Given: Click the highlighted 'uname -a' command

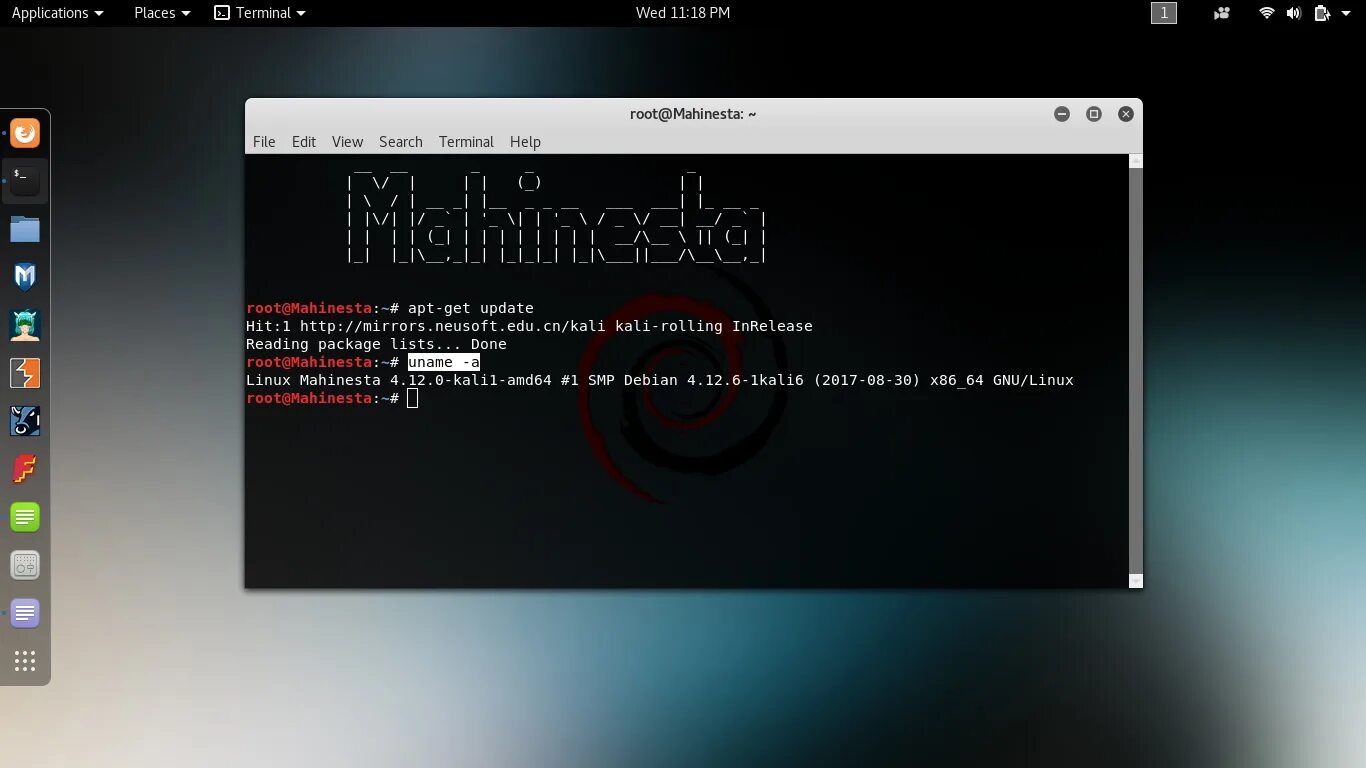Looking at the screenshot, I should (444, 362).
